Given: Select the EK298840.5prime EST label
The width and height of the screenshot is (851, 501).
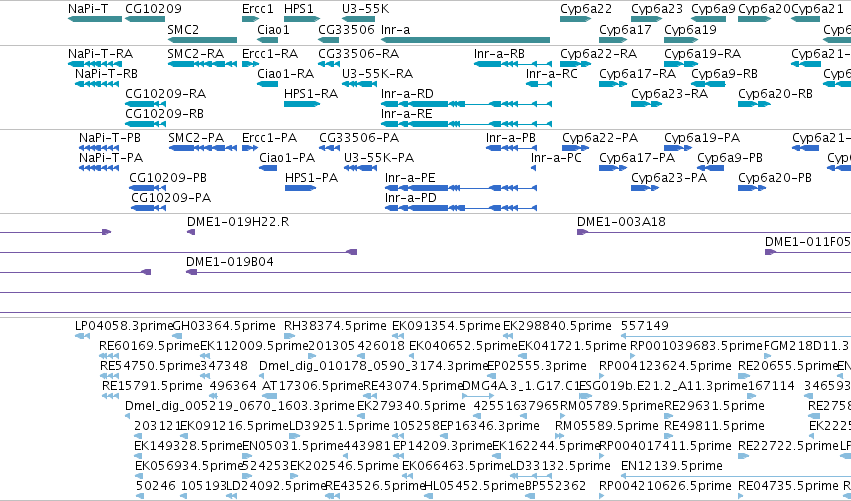Looking at the screenshot, I should pyautogui.click(x=557, y=326).
